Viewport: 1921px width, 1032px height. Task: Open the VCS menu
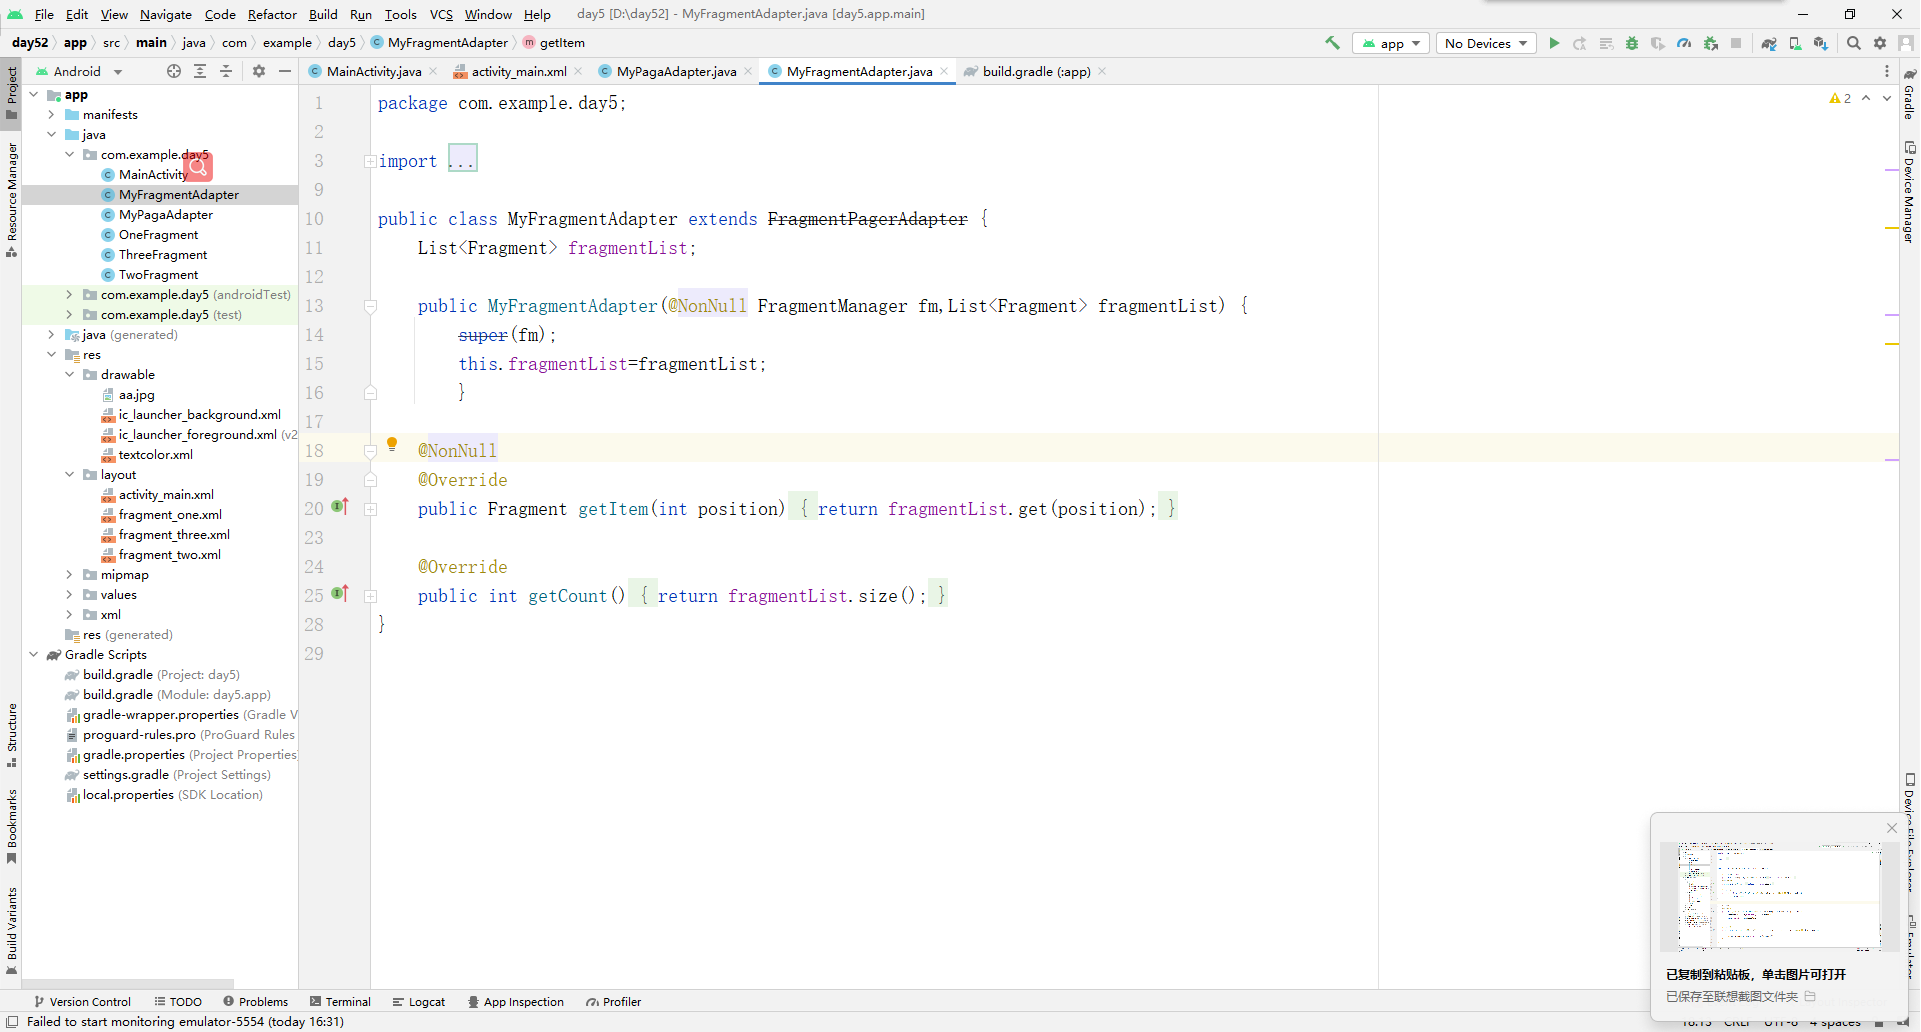(441, 14)
